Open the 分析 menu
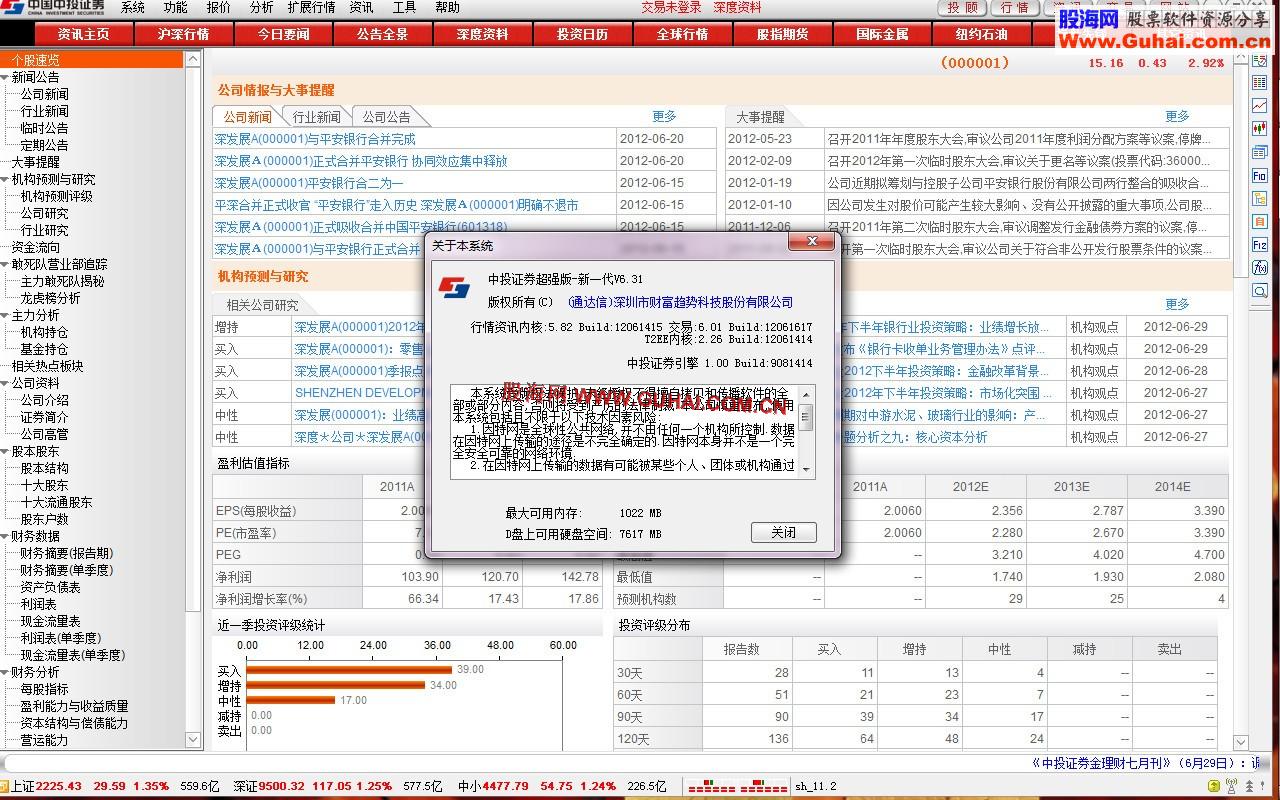1280x800 pixels. 262,8
